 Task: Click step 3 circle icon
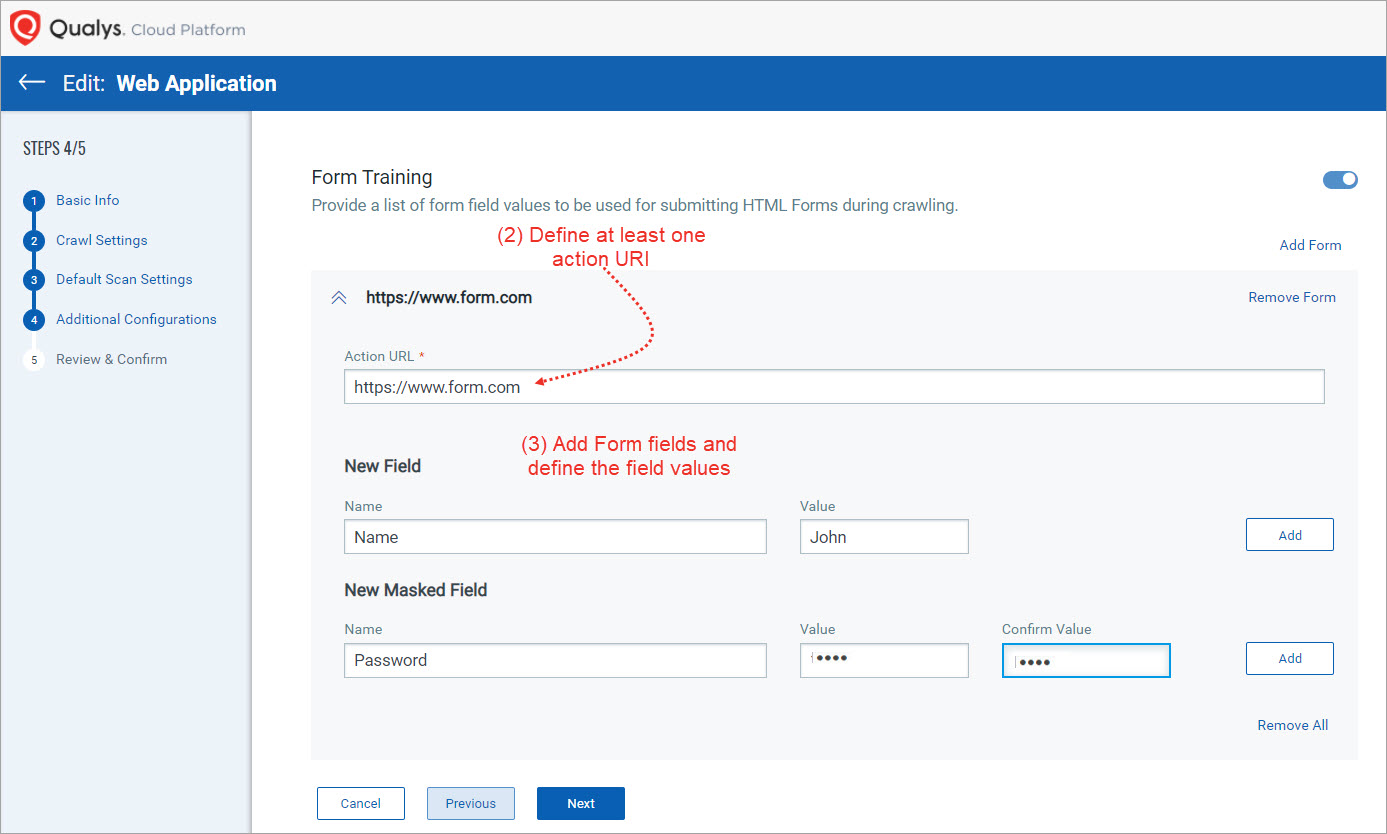pyautogui.click(x=34, y=280)
